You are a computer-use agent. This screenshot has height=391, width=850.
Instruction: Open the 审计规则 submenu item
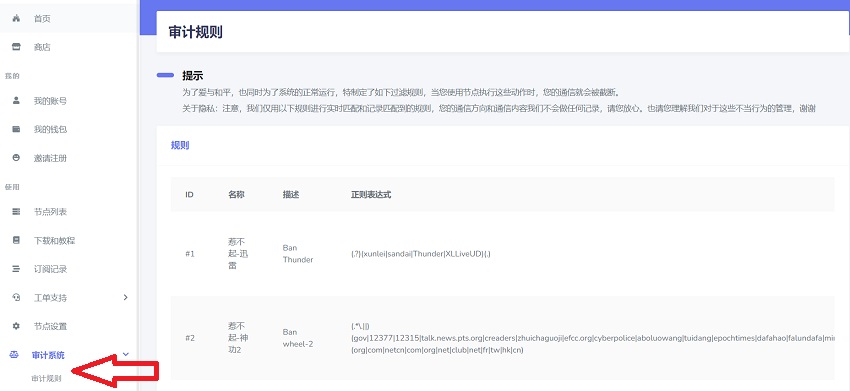[47, 379]
